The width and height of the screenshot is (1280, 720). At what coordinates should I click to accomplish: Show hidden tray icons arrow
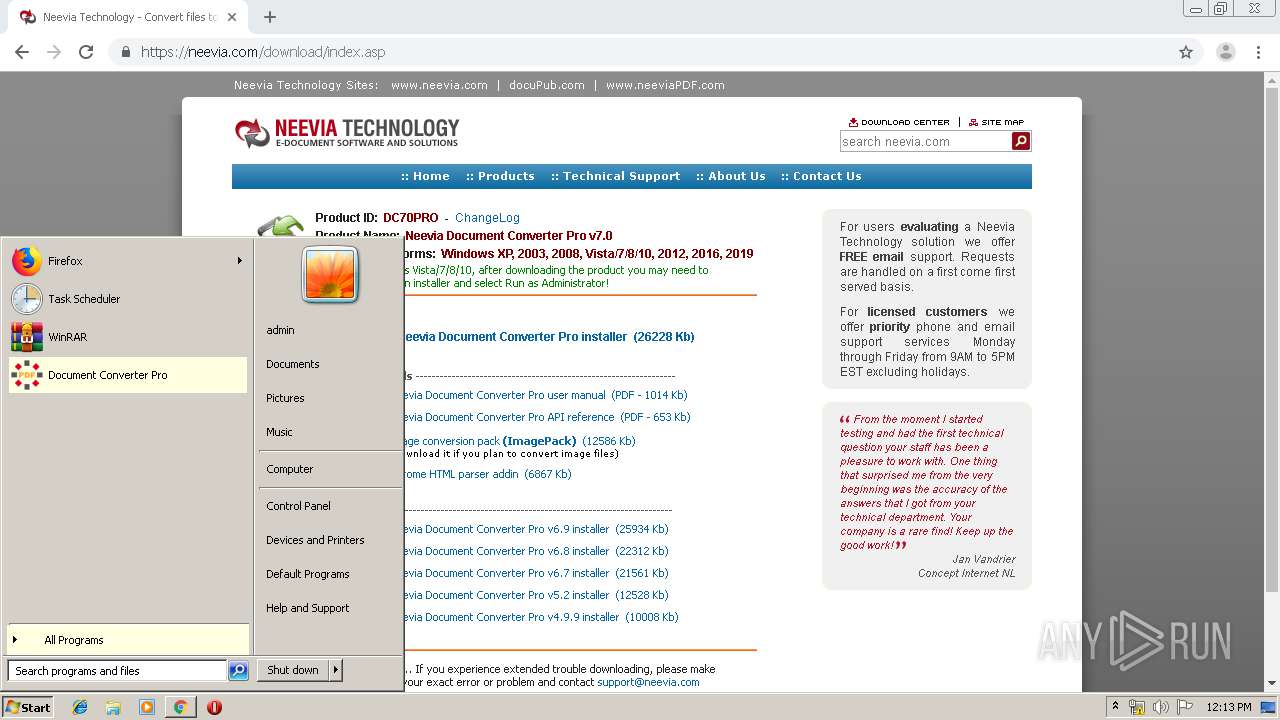coord(1115,706)
